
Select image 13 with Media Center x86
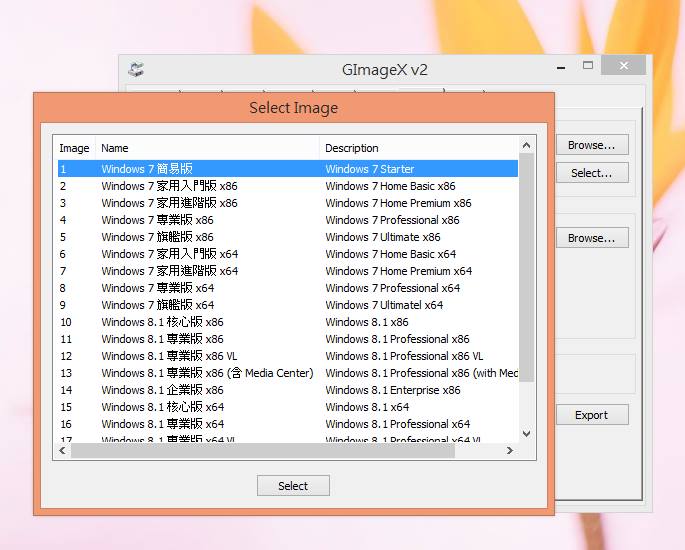288,374
